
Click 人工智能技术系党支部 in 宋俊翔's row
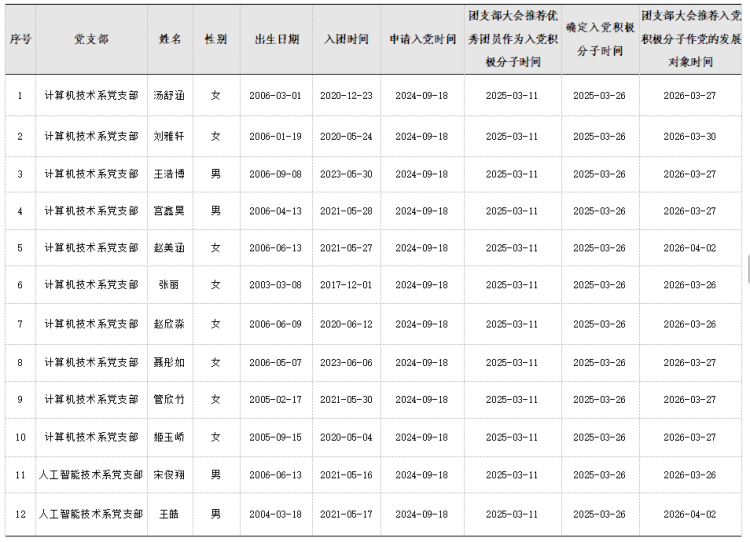point(91,475)
